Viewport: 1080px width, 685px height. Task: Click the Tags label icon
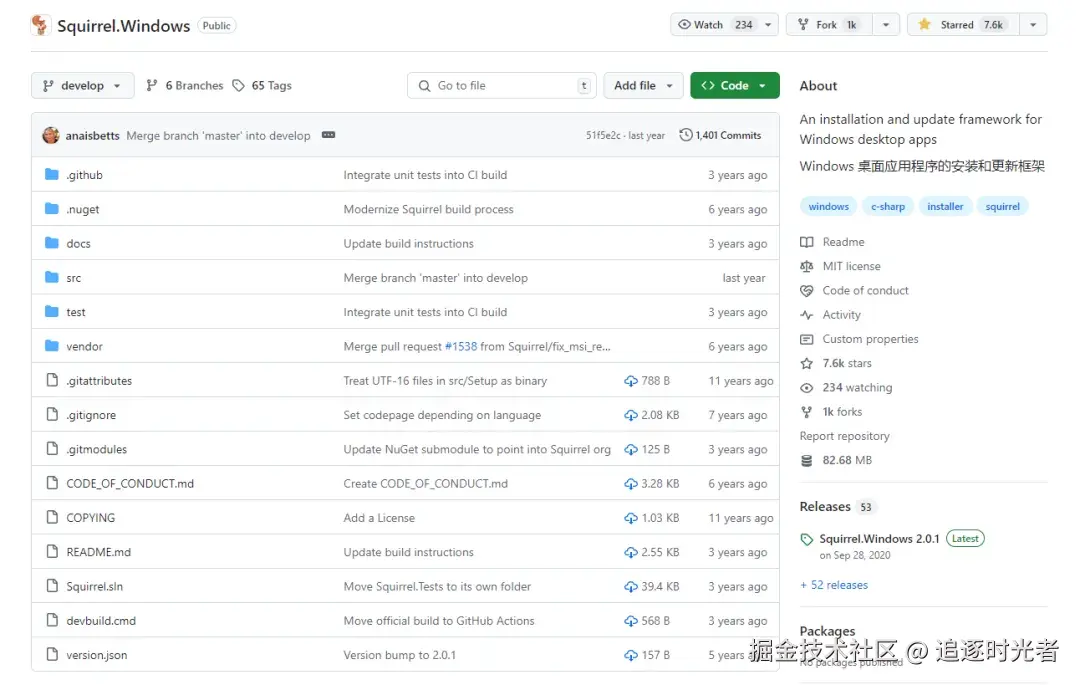point(238,86)
